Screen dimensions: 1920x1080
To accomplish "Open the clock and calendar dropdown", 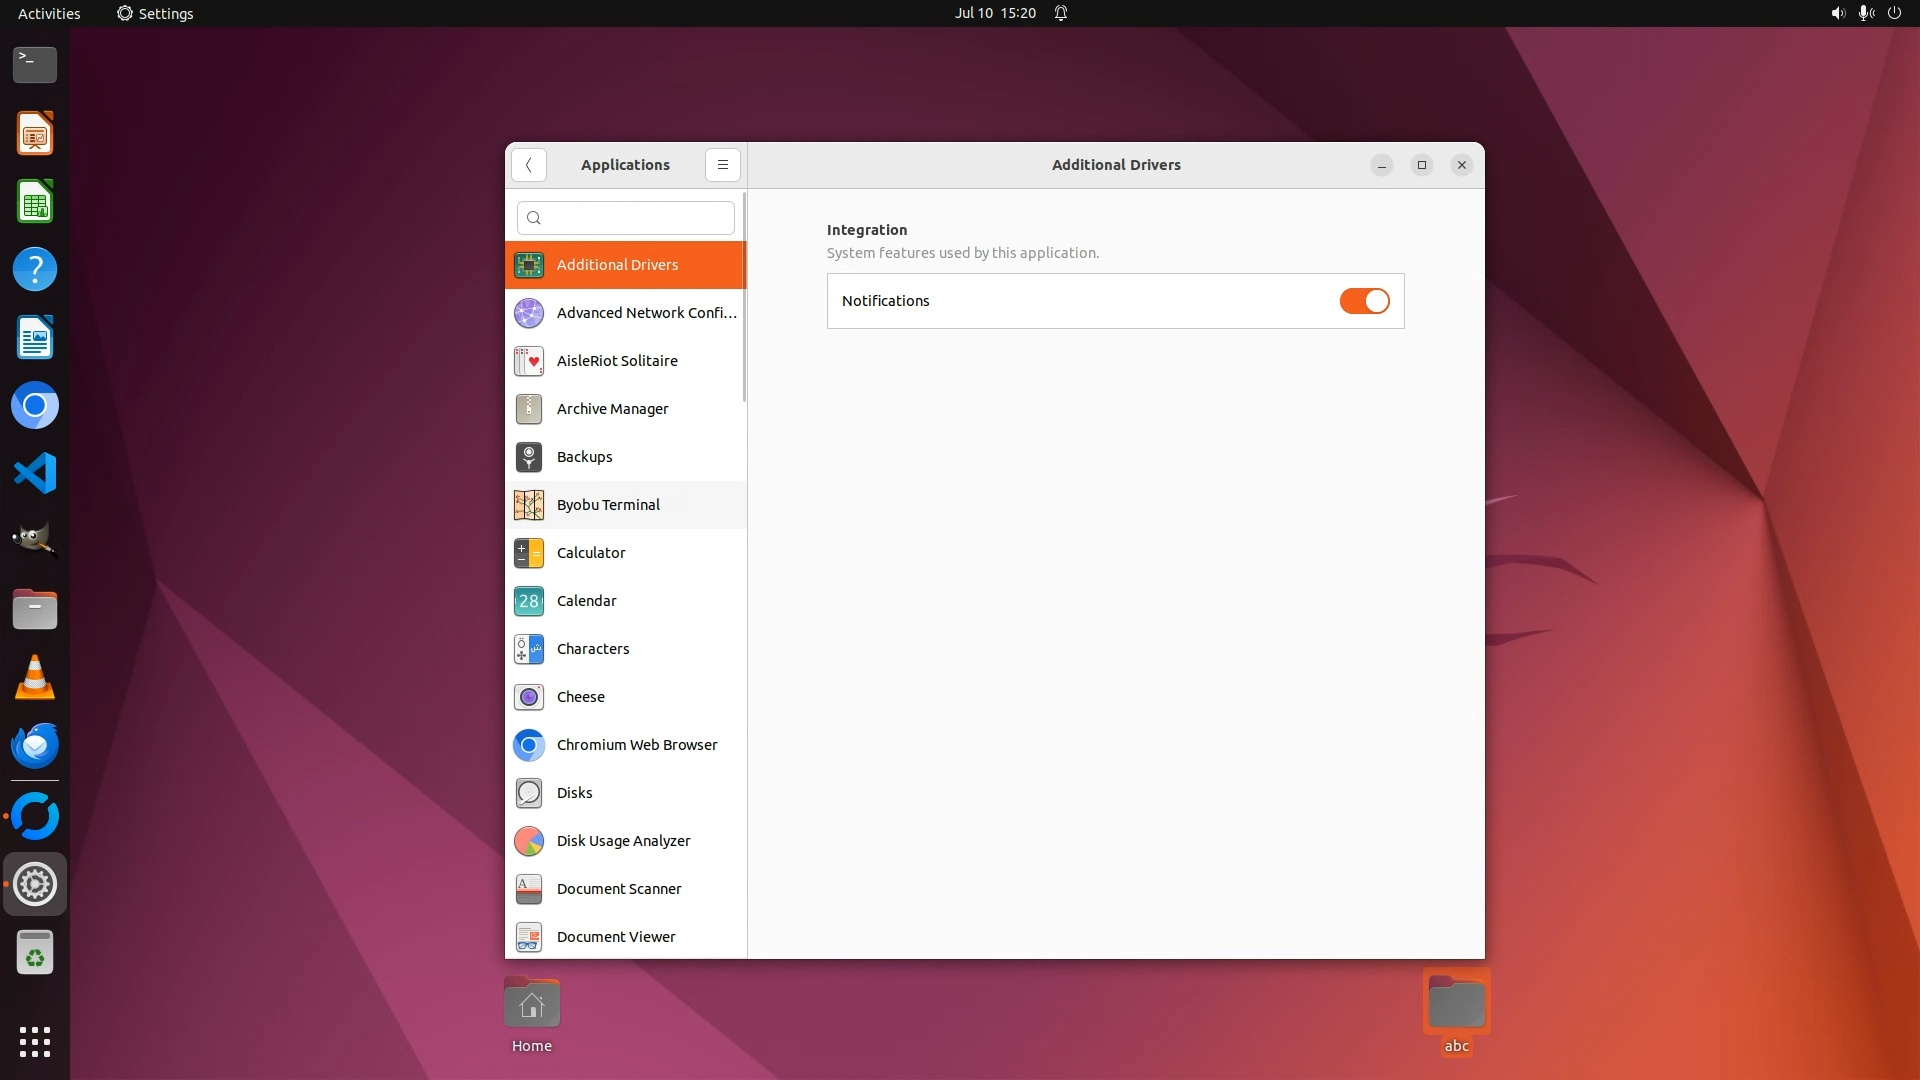I will pos(994,13).
